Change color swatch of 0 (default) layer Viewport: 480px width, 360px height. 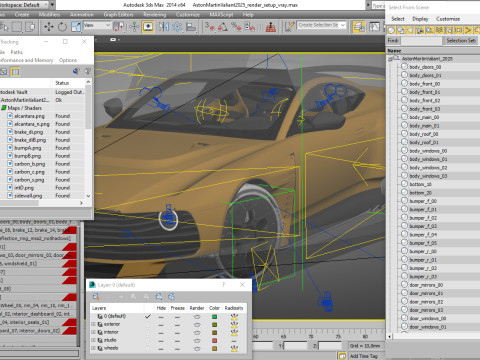point(214,316)
